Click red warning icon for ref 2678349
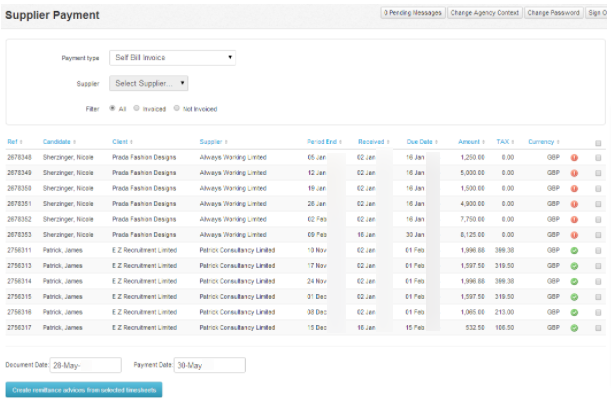 [x=574, y=173]
